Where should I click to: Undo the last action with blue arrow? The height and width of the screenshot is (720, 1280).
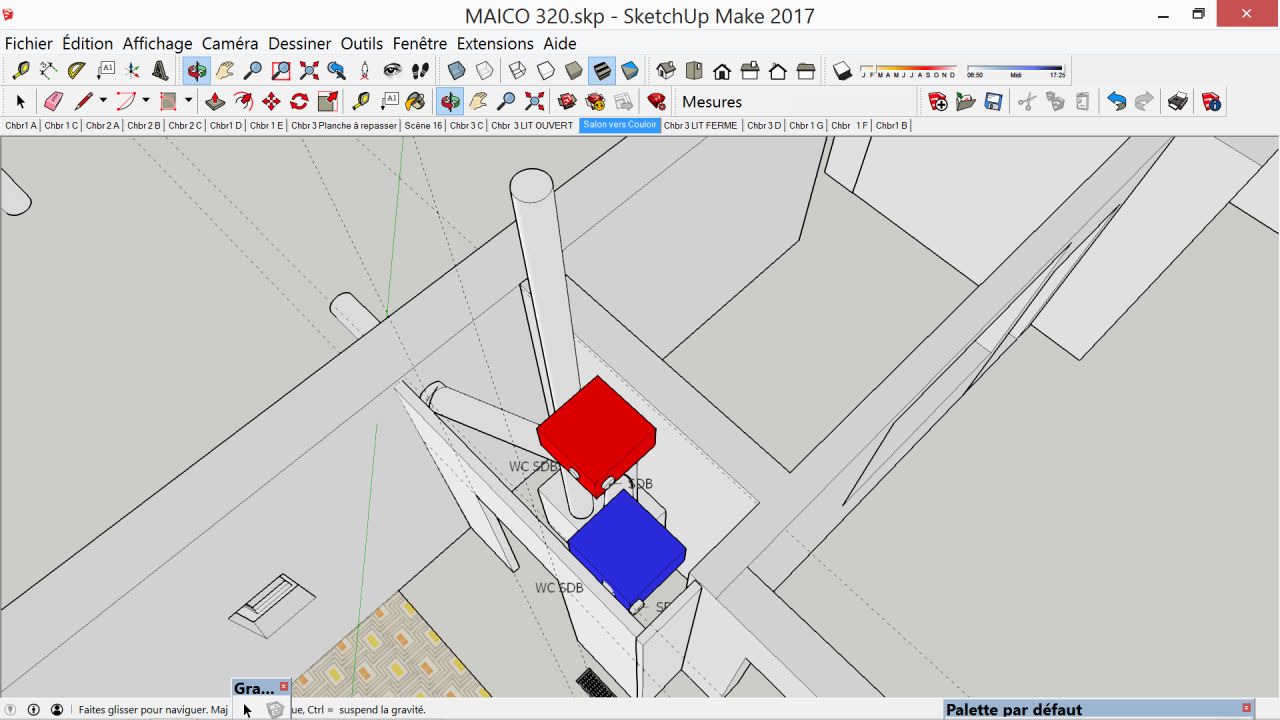(1116, 101)
